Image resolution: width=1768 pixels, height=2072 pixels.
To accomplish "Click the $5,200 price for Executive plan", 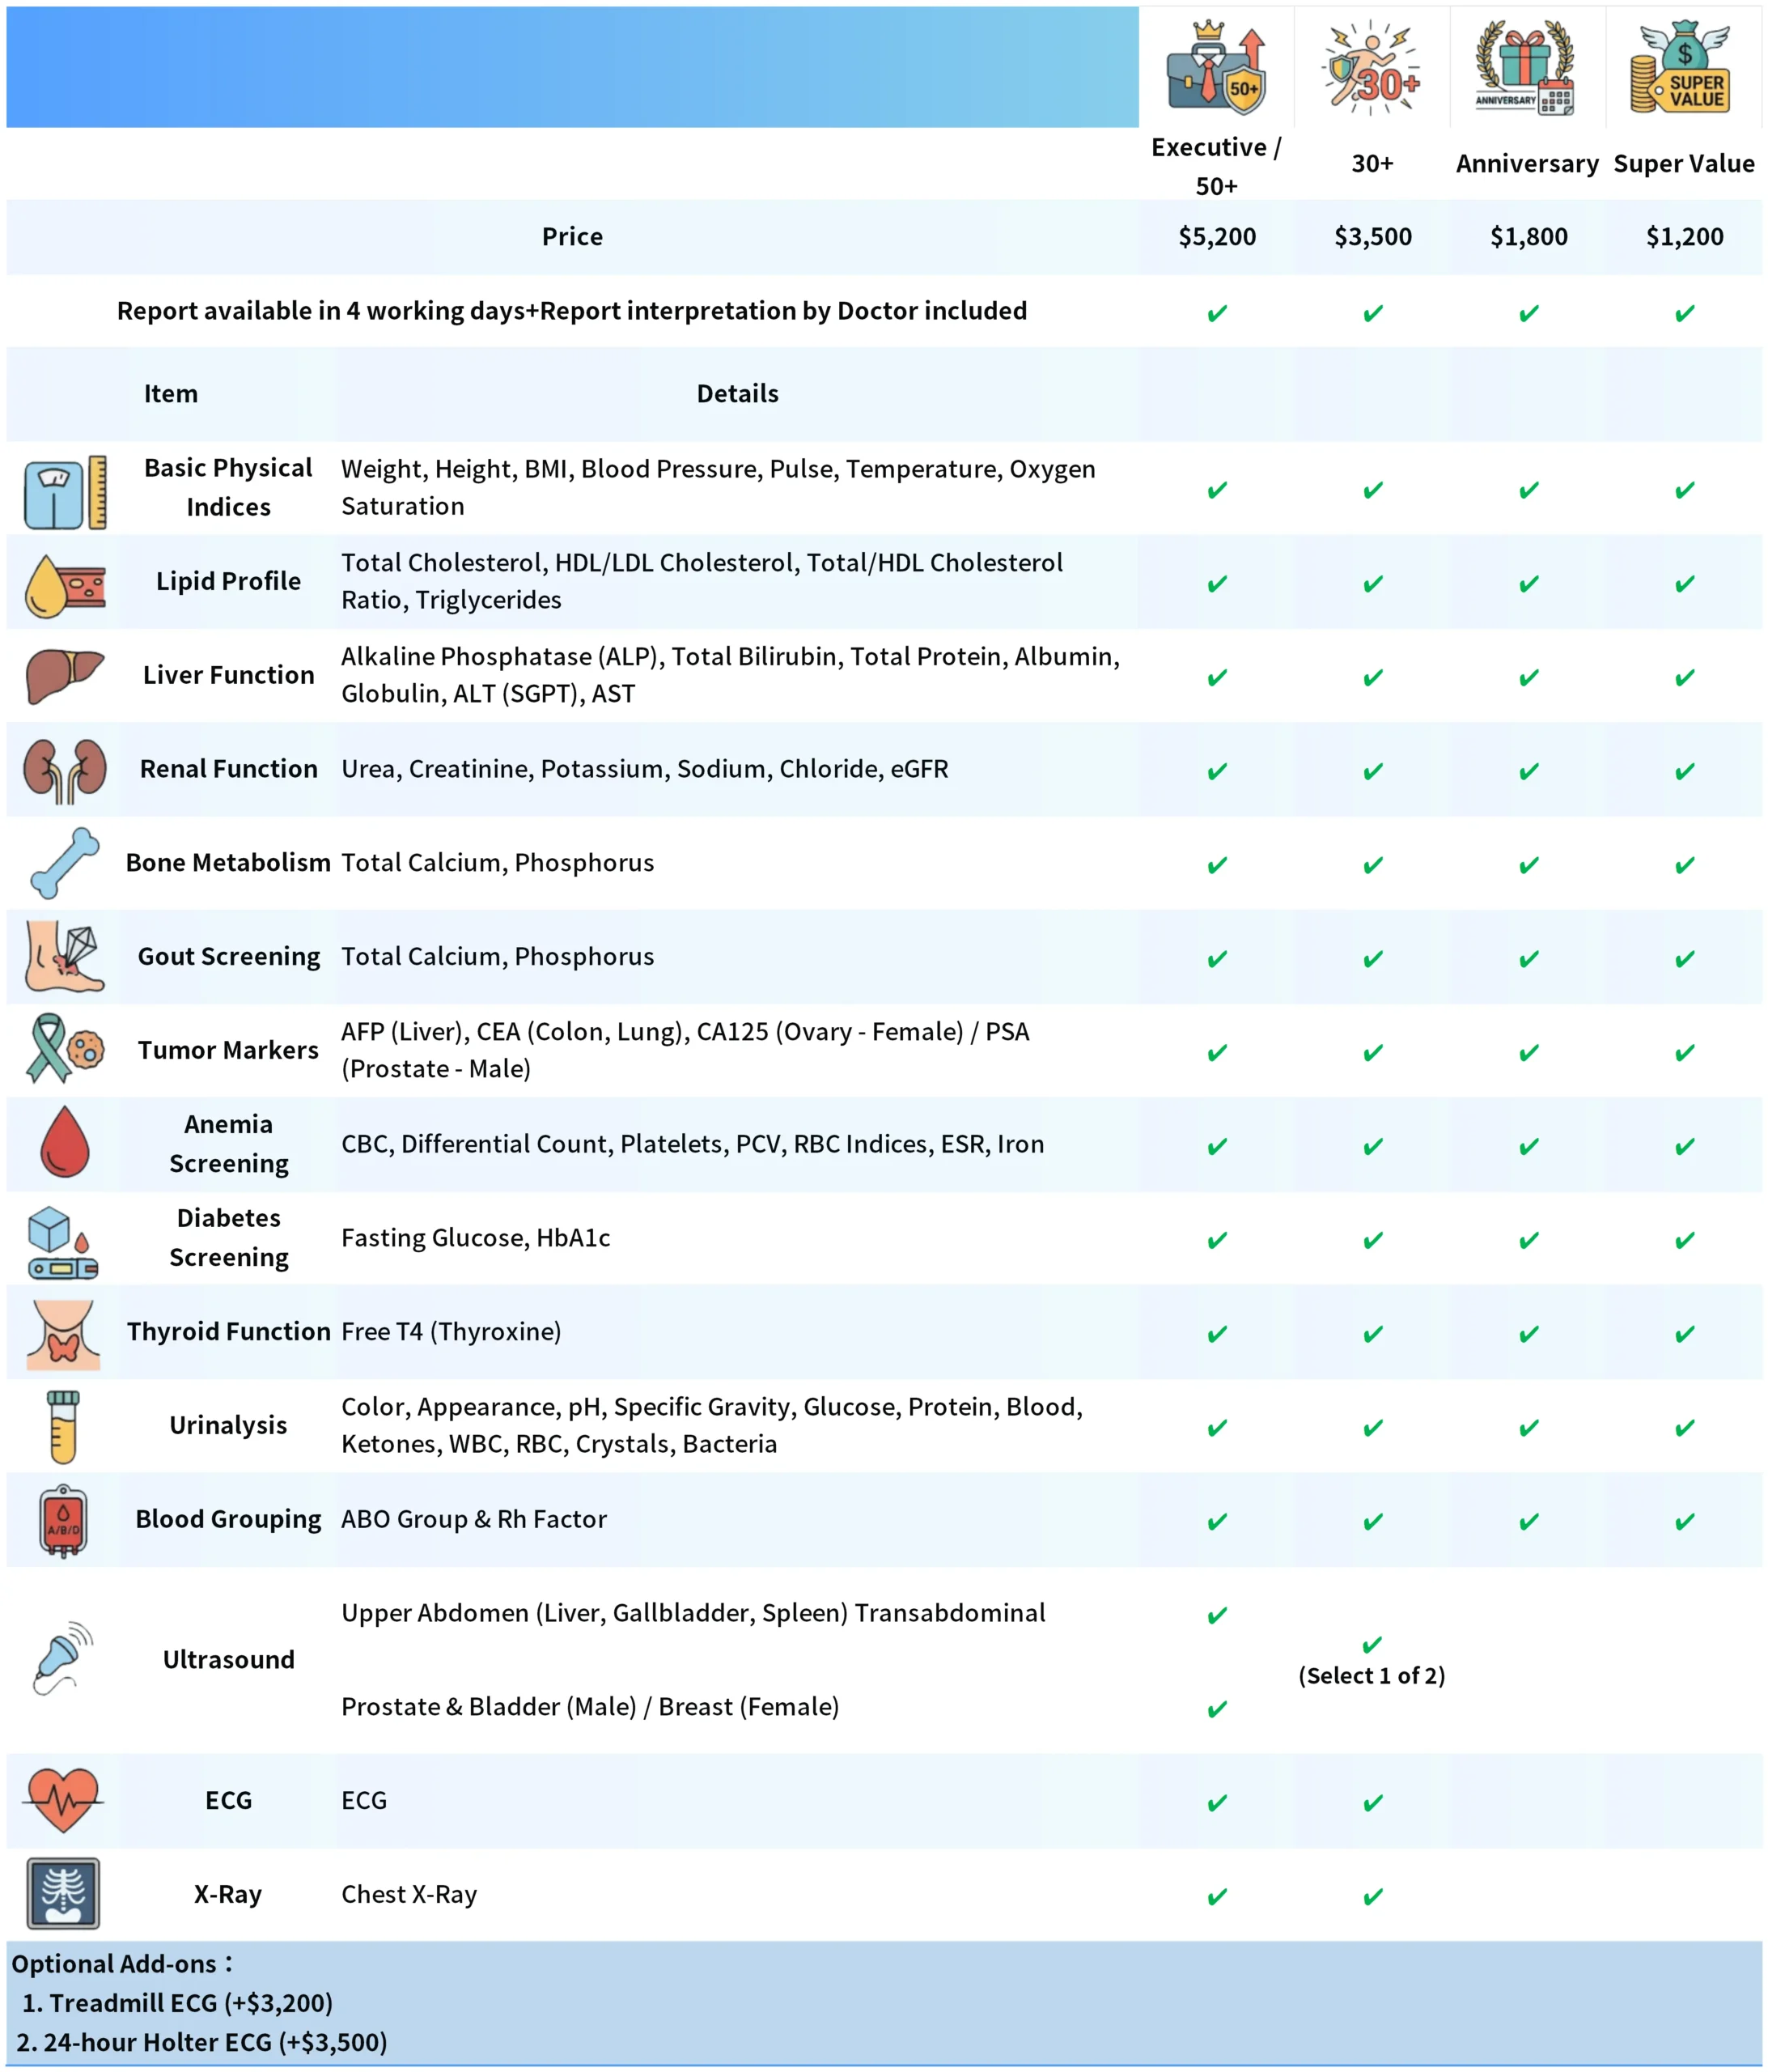I will click(x=1217, y=236).
